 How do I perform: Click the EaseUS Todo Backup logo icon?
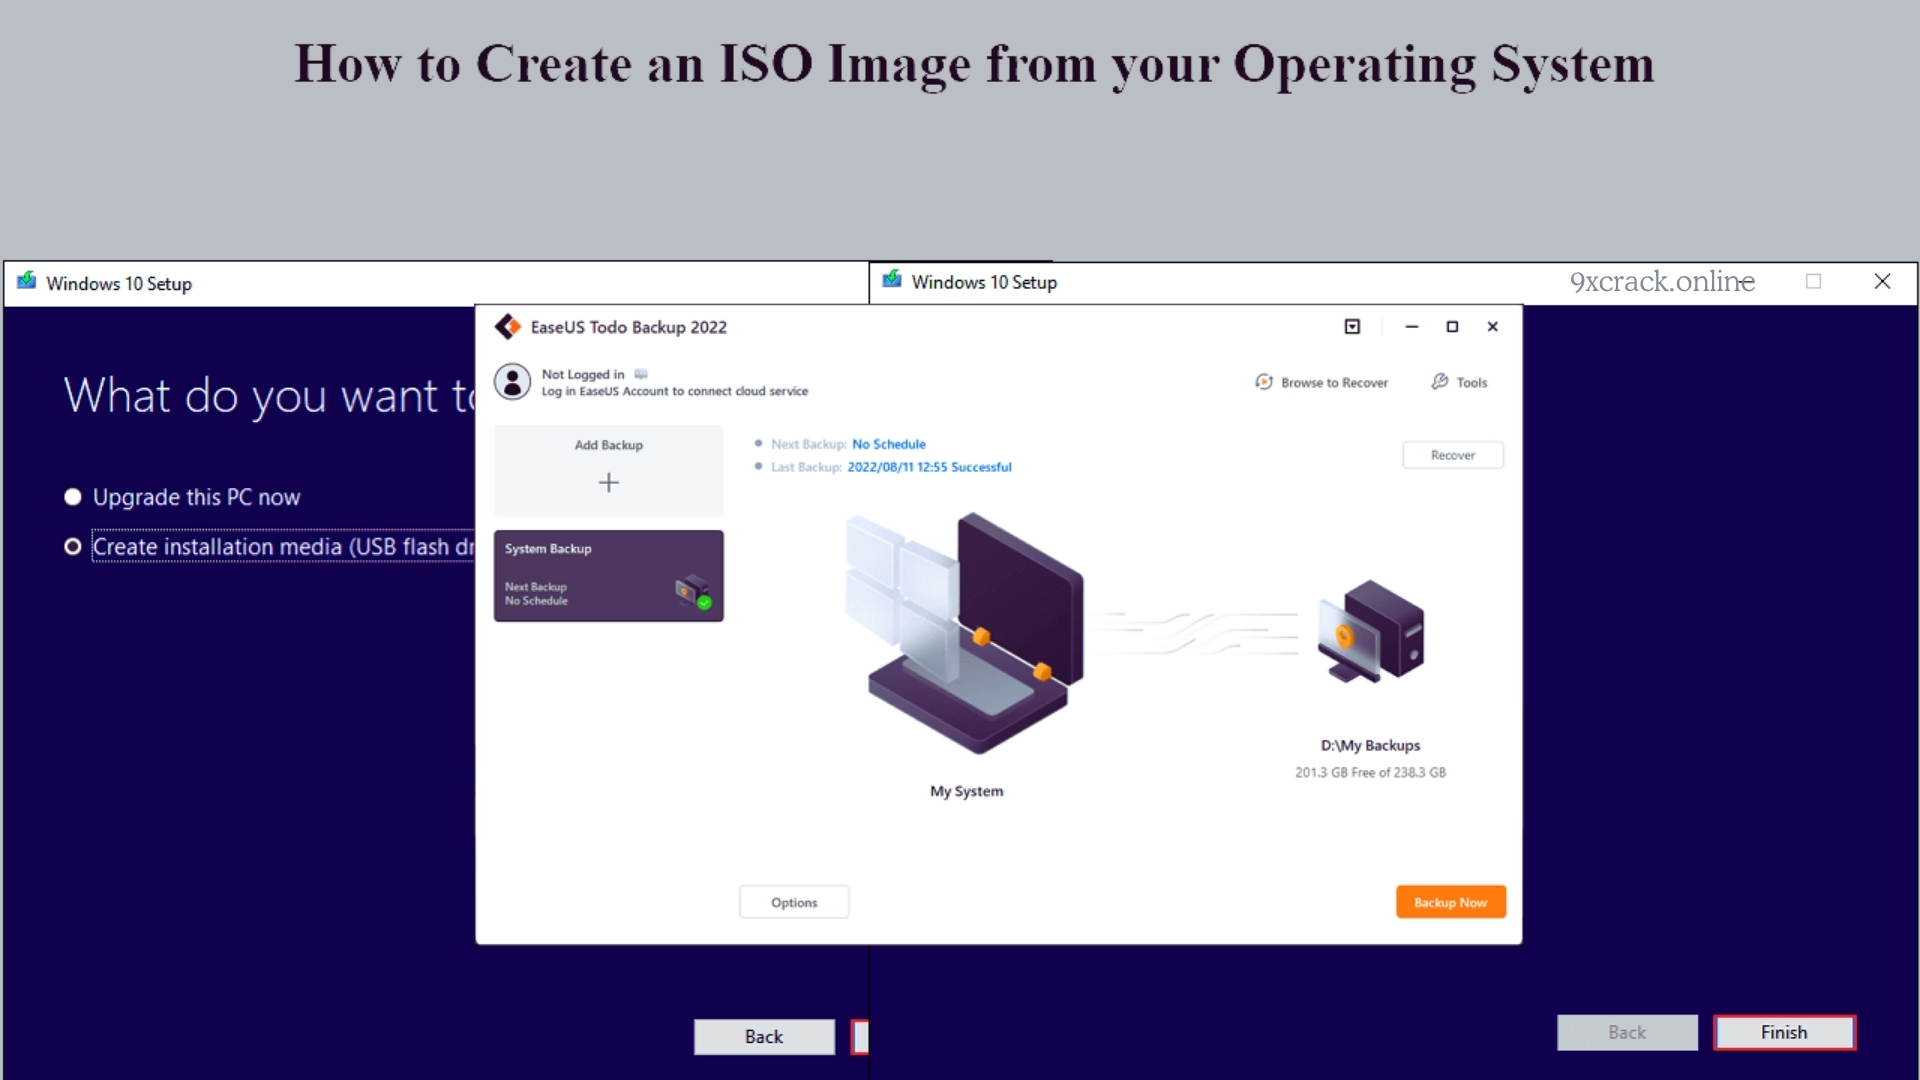pos(508,327)
